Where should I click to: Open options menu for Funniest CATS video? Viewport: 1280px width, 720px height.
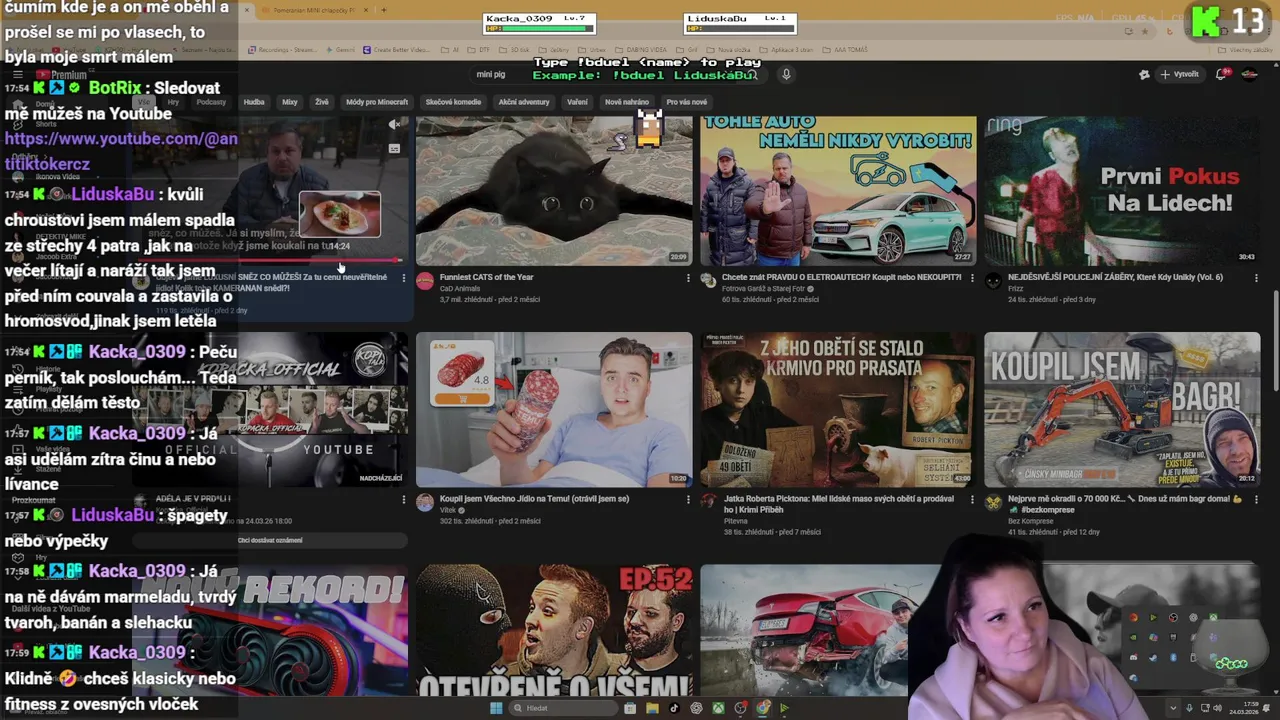pyautogui.click(x=688, y=278)
